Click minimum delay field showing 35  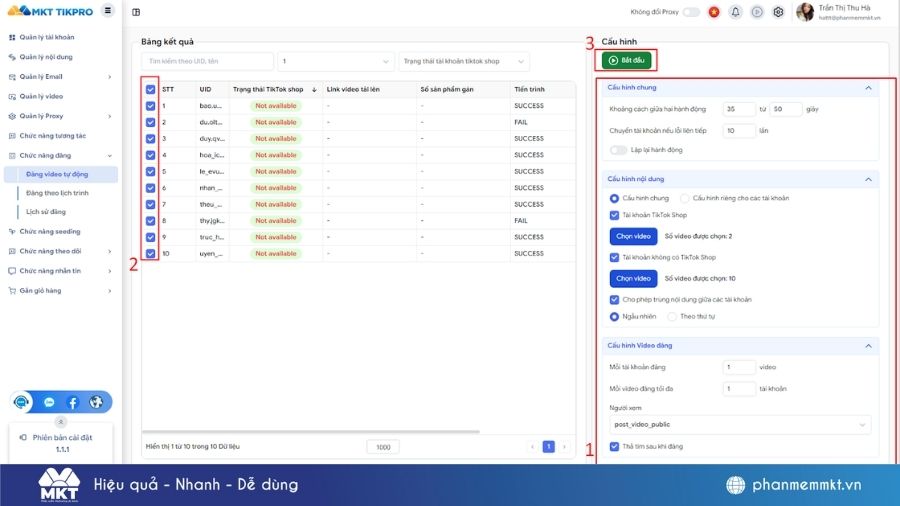point(739,109)
